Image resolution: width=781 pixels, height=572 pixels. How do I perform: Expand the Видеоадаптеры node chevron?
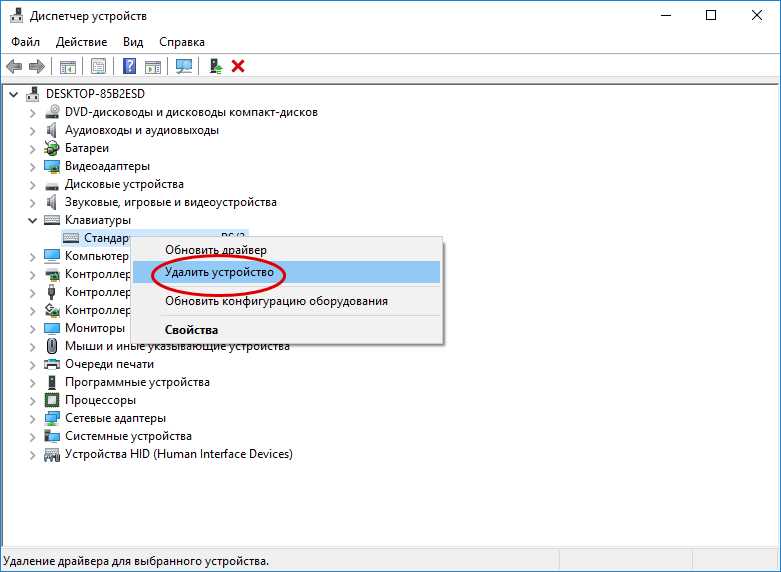33,167
